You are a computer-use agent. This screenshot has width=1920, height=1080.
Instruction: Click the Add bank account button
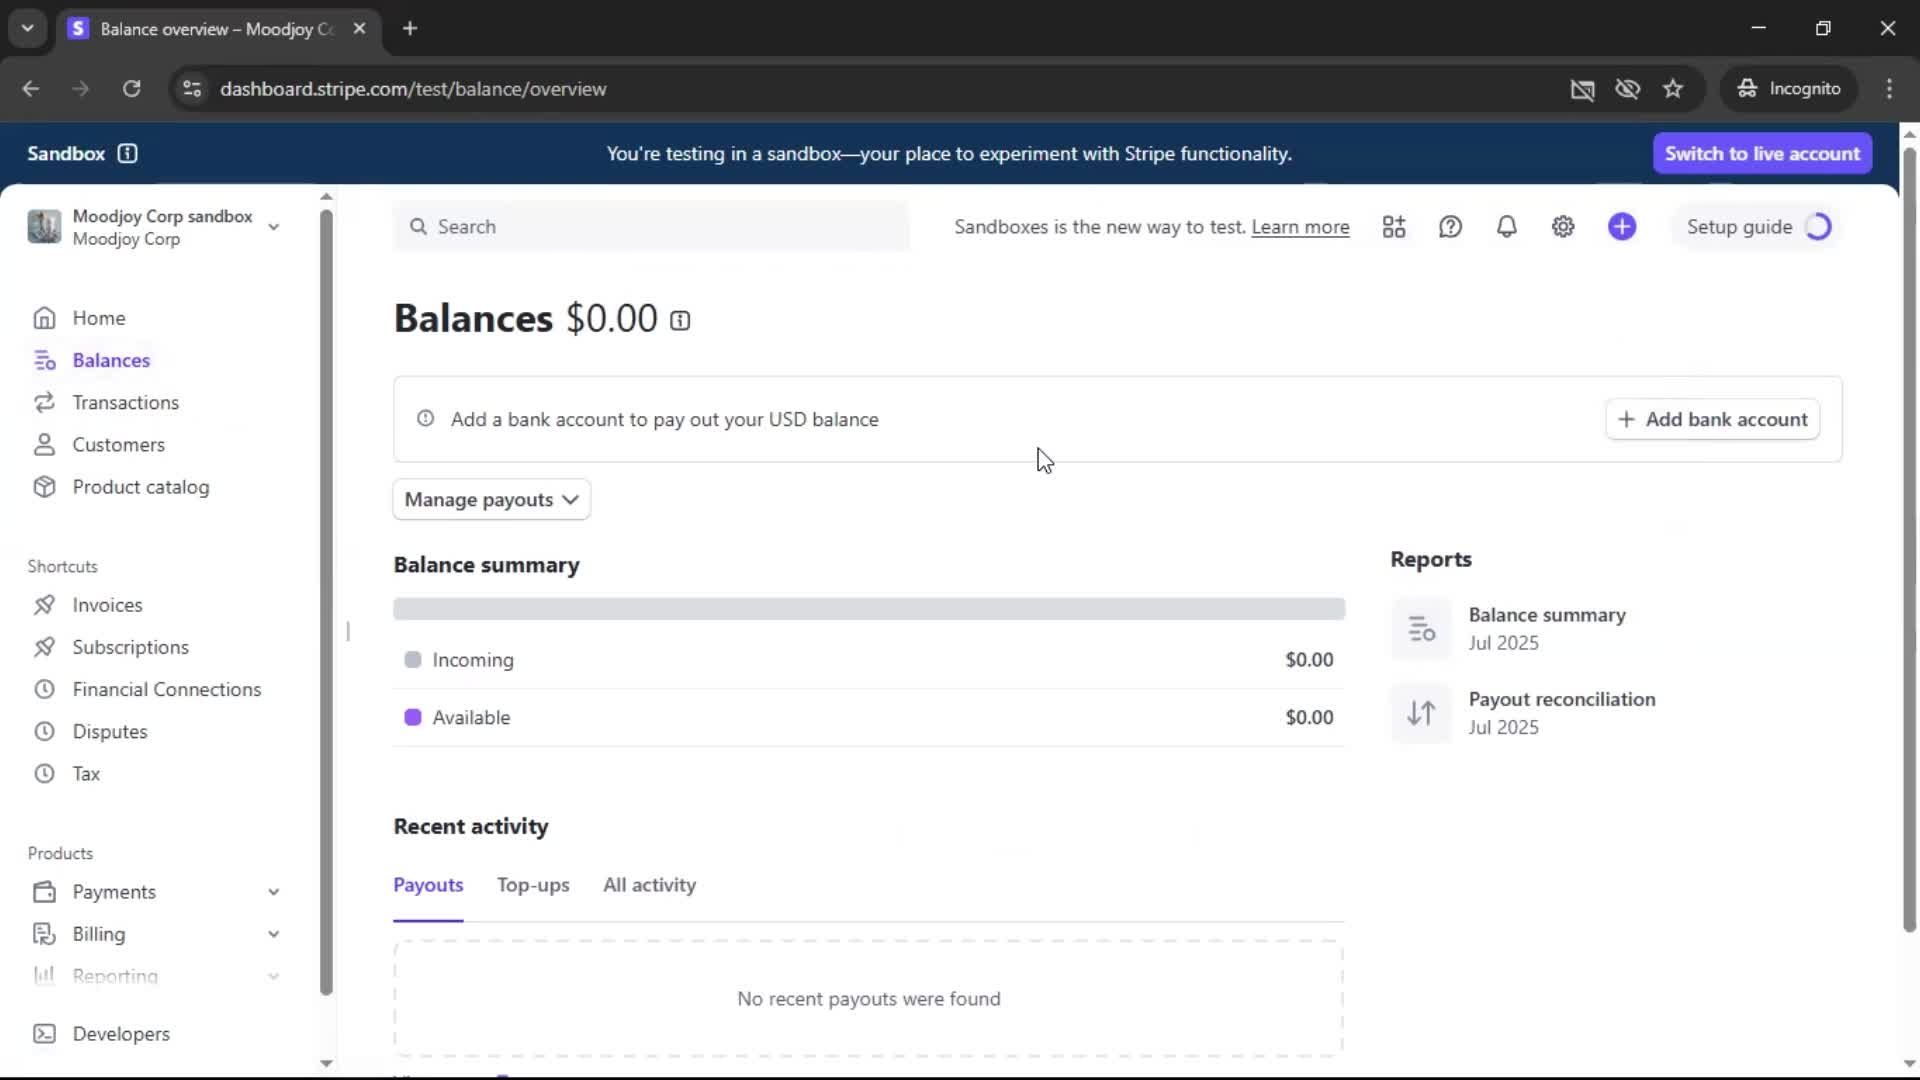[1712, 420]
